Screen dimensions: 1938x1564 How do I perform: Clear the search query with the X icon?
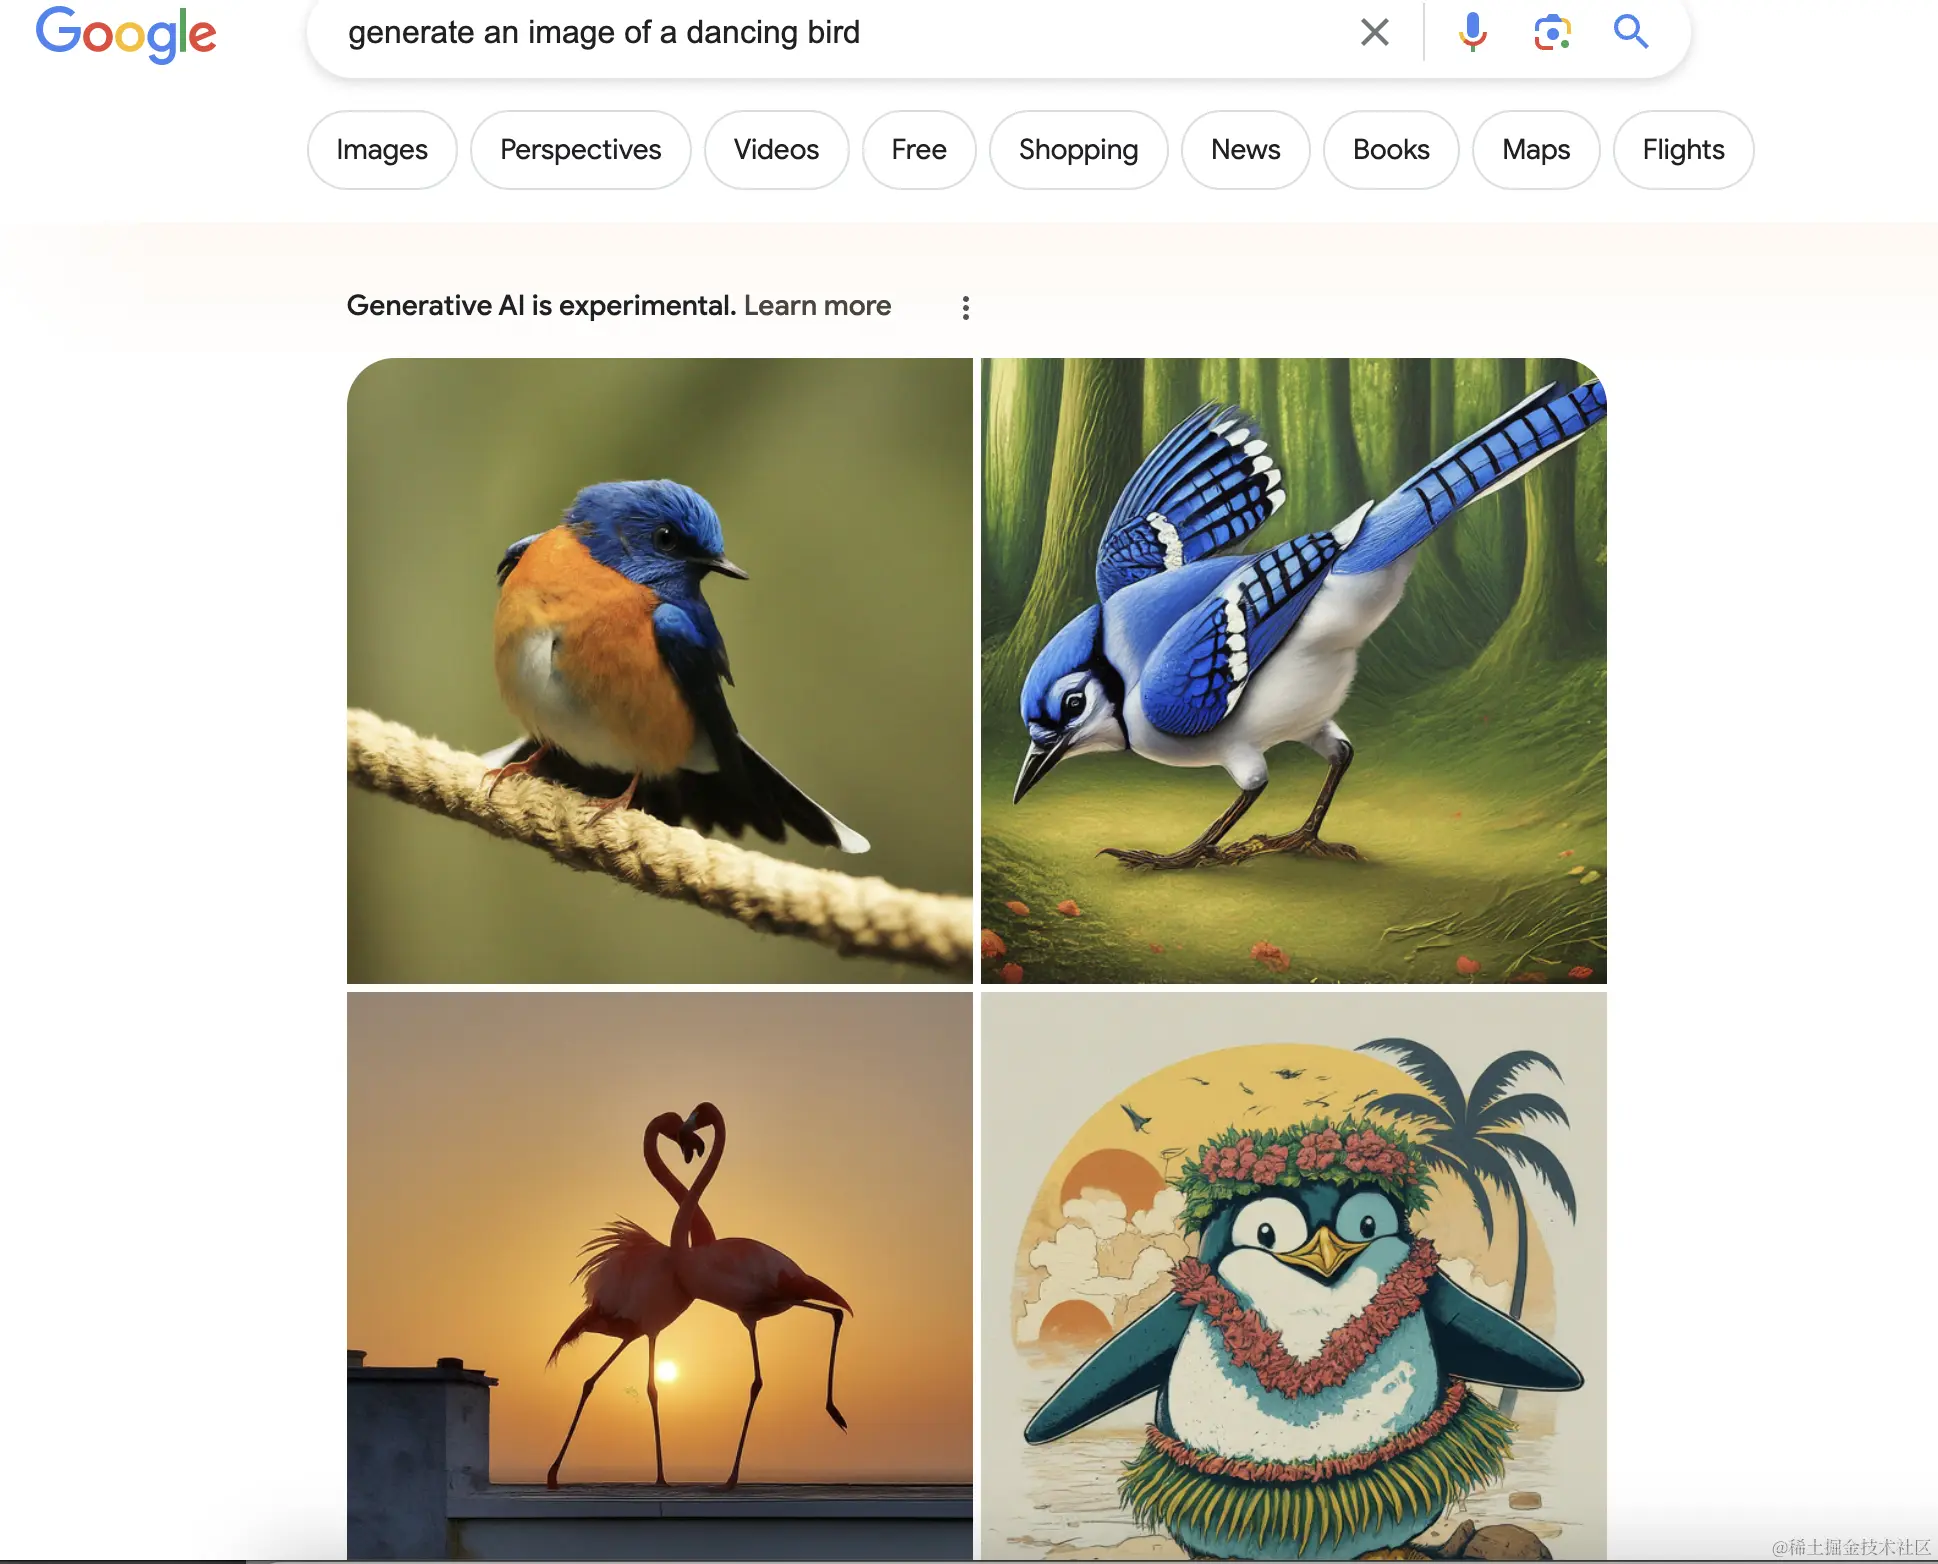point(1375,32)
